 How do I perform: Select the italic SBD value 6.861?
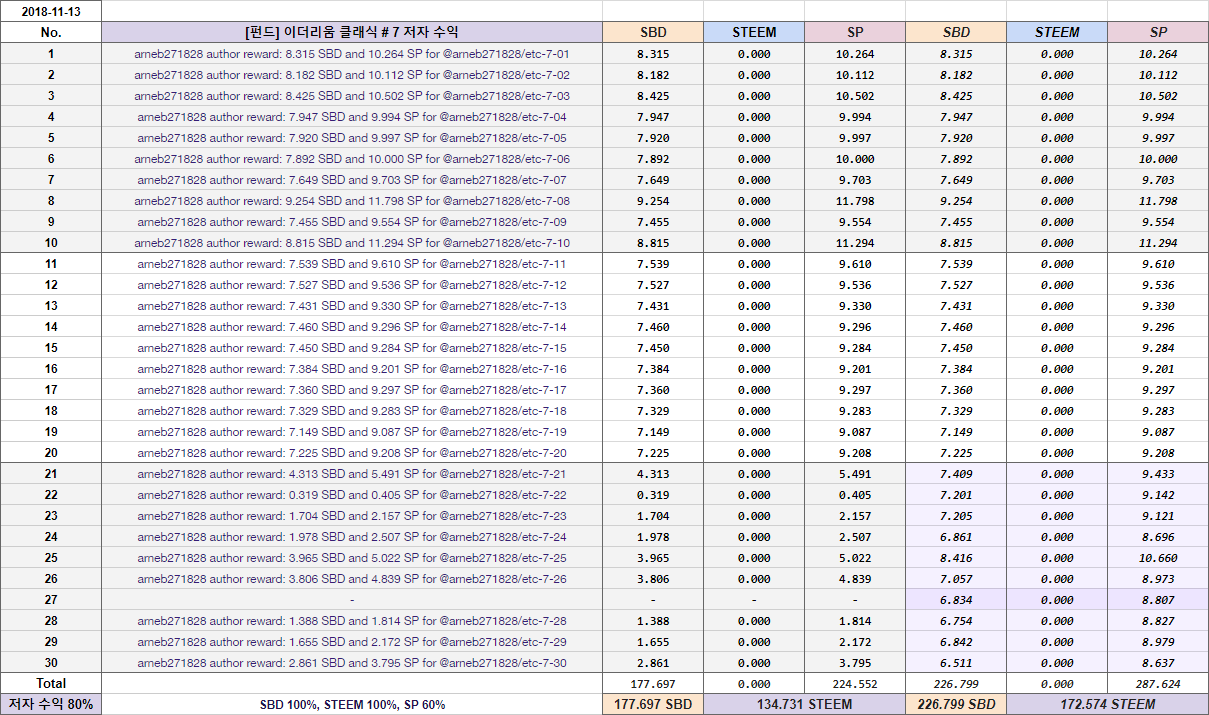[956, 537]
